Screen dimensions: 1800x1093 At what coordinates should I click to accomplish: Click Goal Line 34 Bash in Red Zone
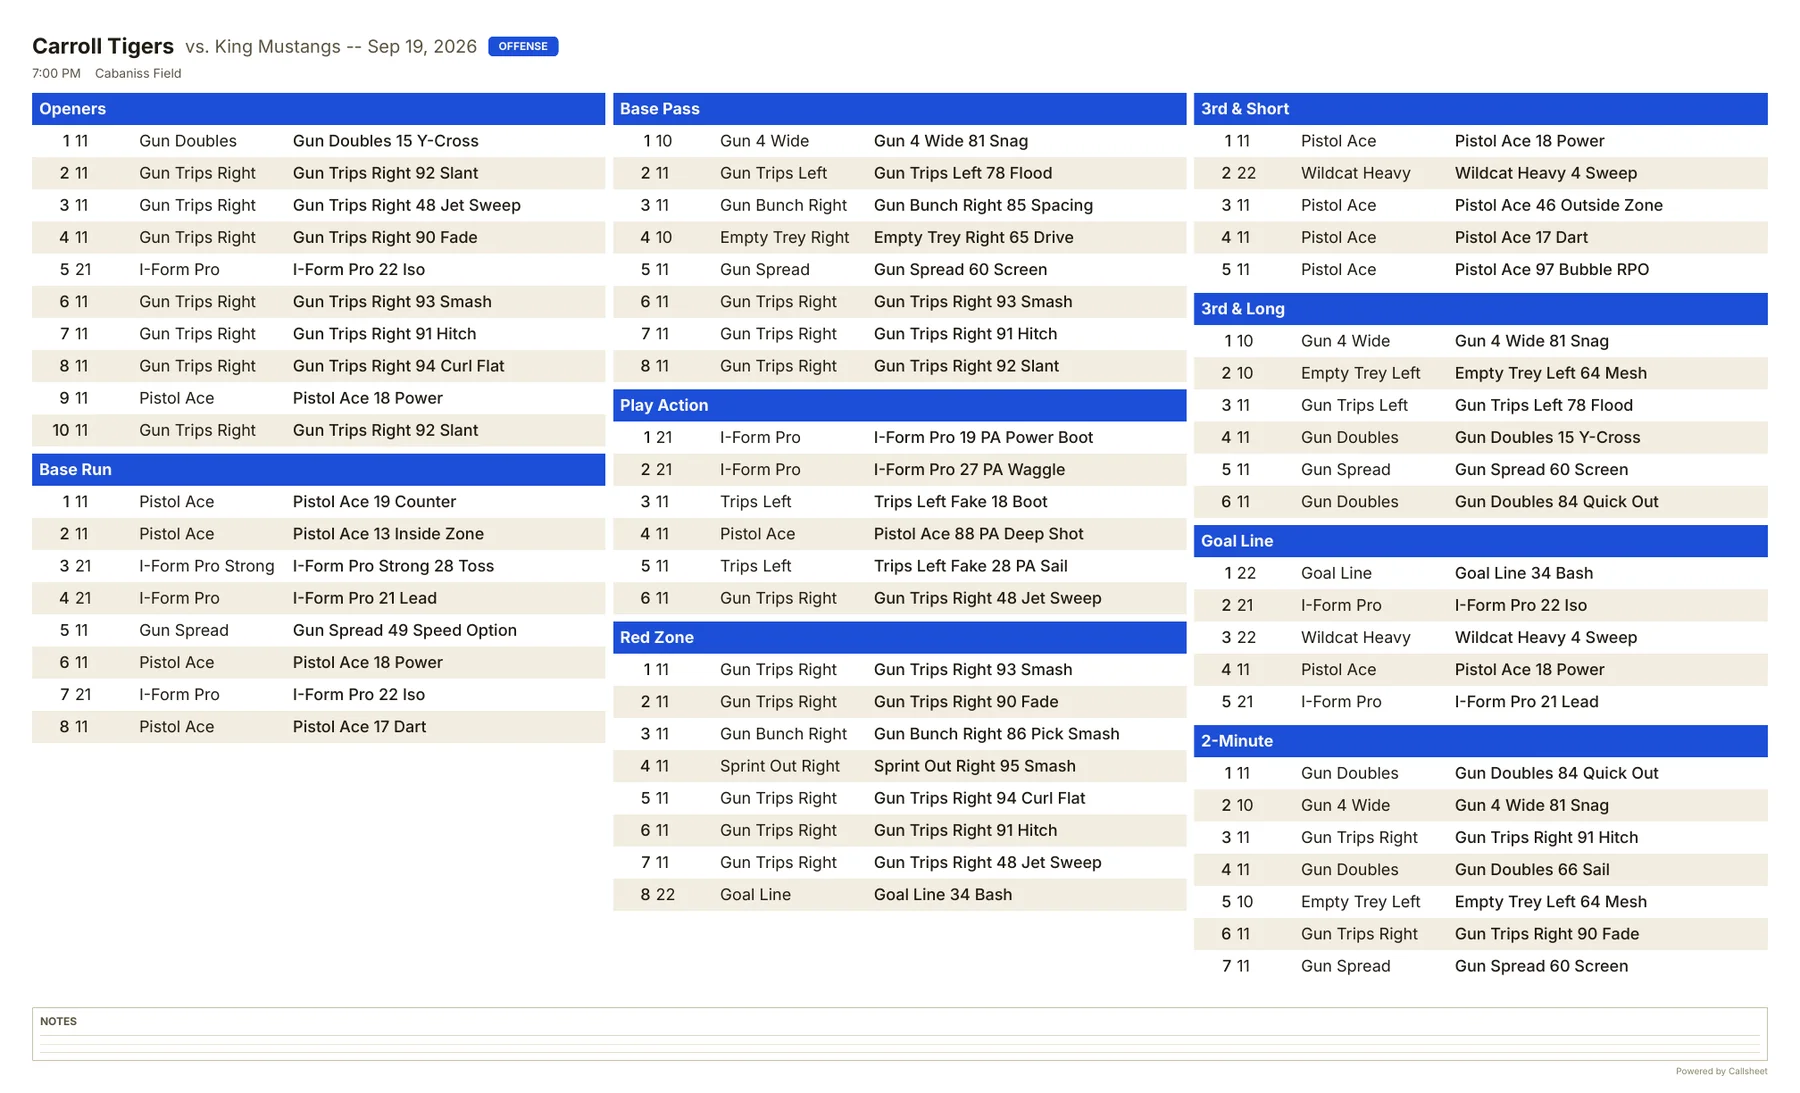pyautogui.click(x=942, y=894)
